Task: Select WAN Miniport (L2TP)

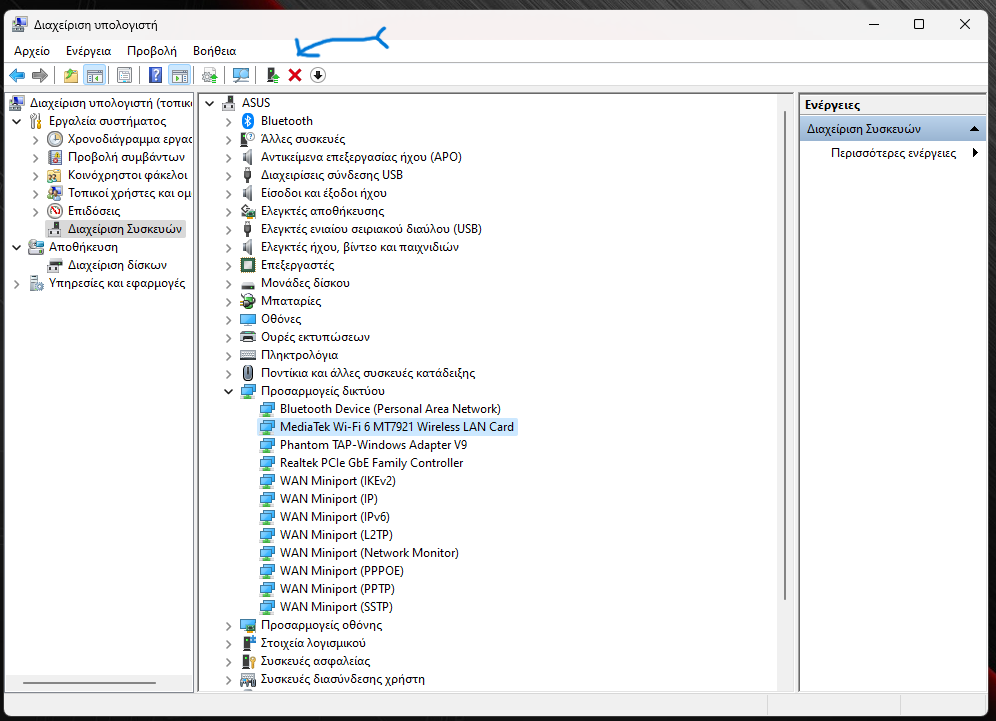Action: [x=336, y=535]
